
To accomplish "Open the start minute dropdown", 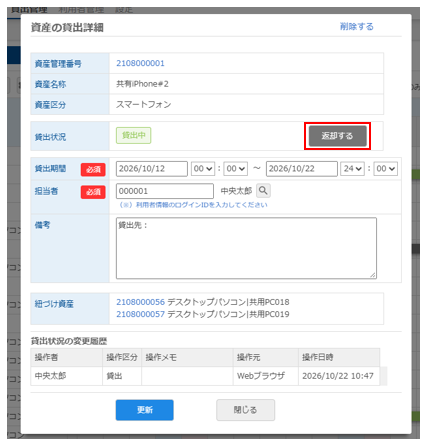I will [235, 169].
